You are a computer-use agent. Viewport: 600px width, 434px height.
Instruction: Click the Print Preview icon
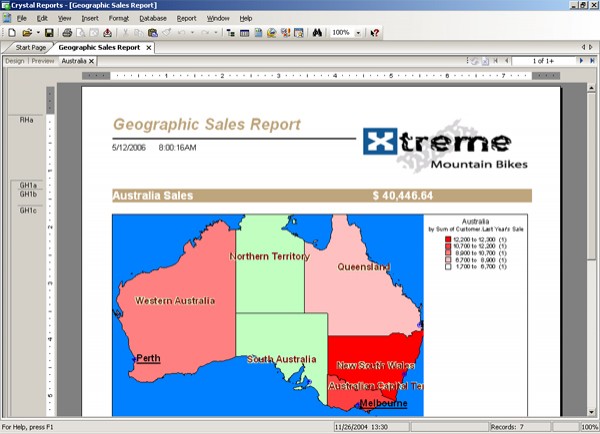80,33
